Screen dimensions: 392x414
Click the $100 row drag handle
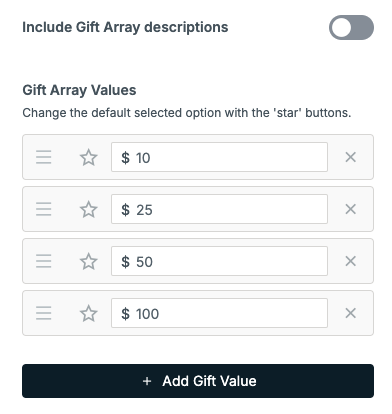(x=44, y=313)
